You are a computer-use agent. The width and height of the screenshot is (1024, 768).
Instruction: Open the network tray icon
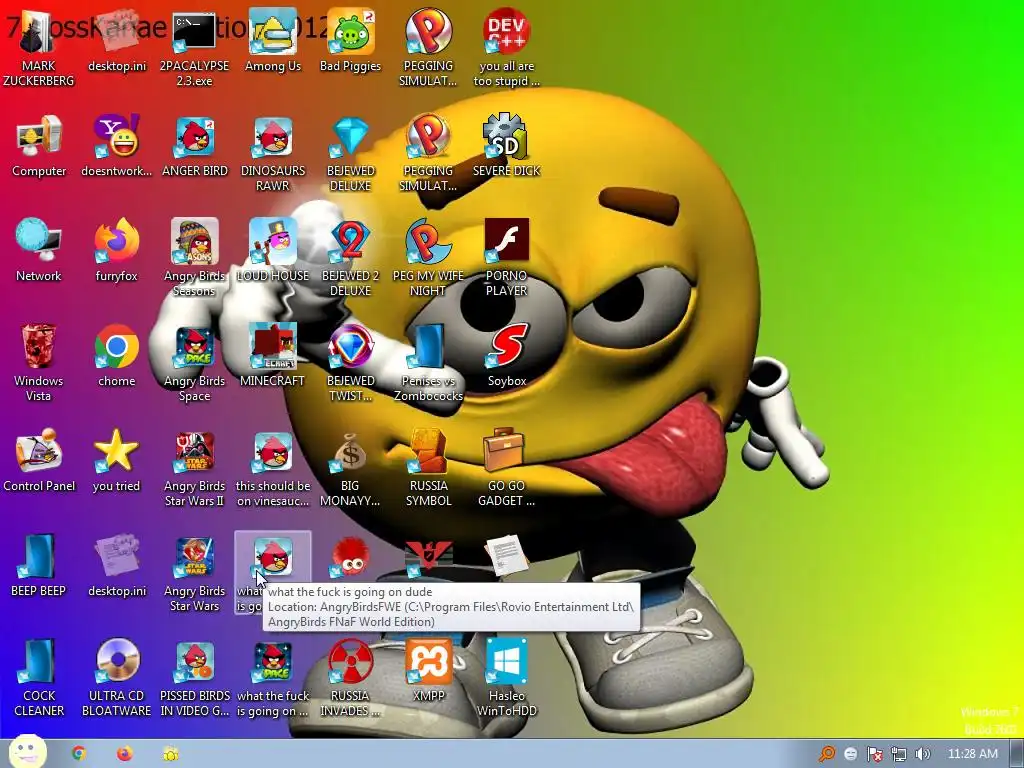pos(899,754)
